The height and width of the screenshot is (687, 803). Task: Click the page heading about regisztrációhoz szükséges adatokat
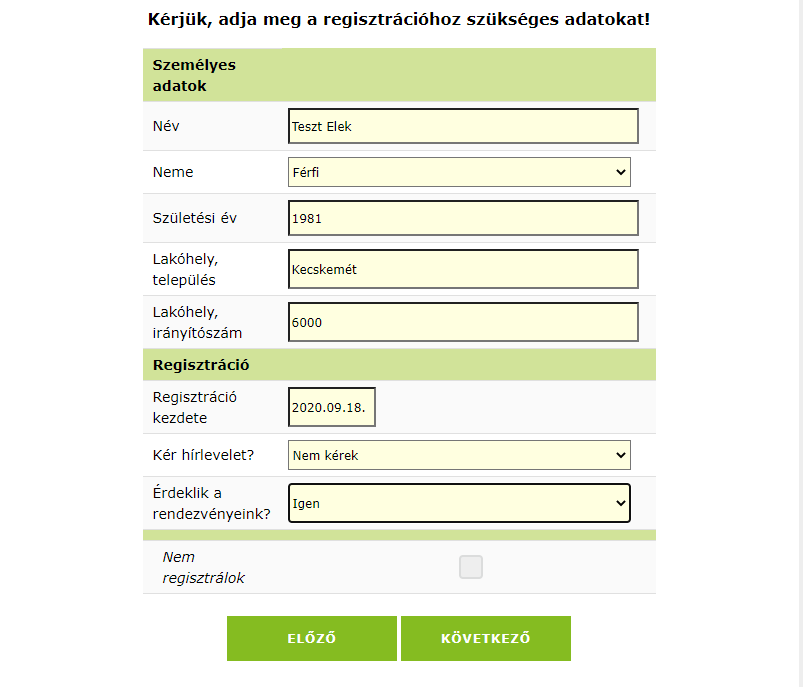click(x=399, y=19)
